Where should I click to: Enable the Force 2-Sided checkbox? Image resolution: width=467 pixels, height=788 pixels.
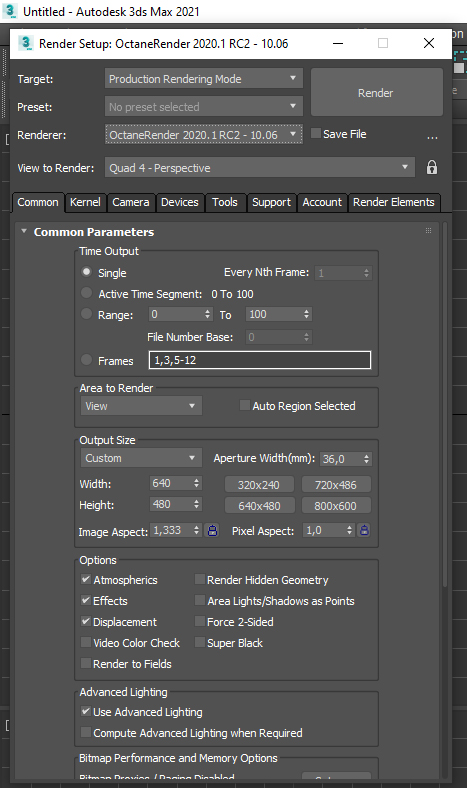pos(200,622)
